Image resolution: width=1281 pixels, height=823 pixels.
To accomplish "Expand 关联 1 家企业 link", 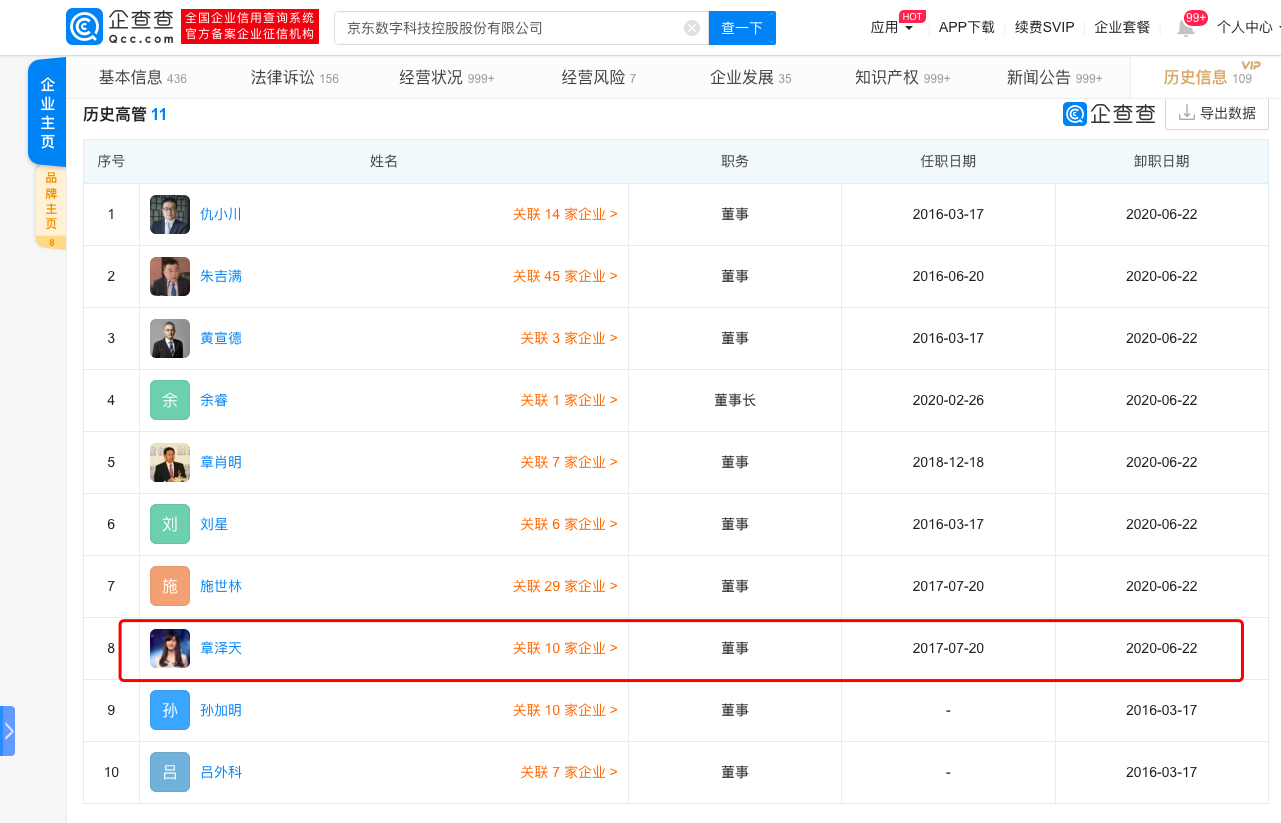I will point(569,400).
